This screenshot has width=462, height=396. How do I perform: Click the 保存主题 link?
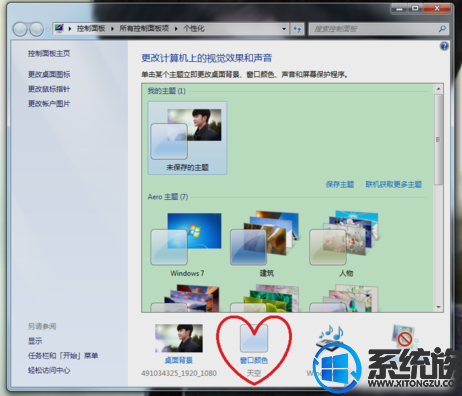[x=340, y=184]
